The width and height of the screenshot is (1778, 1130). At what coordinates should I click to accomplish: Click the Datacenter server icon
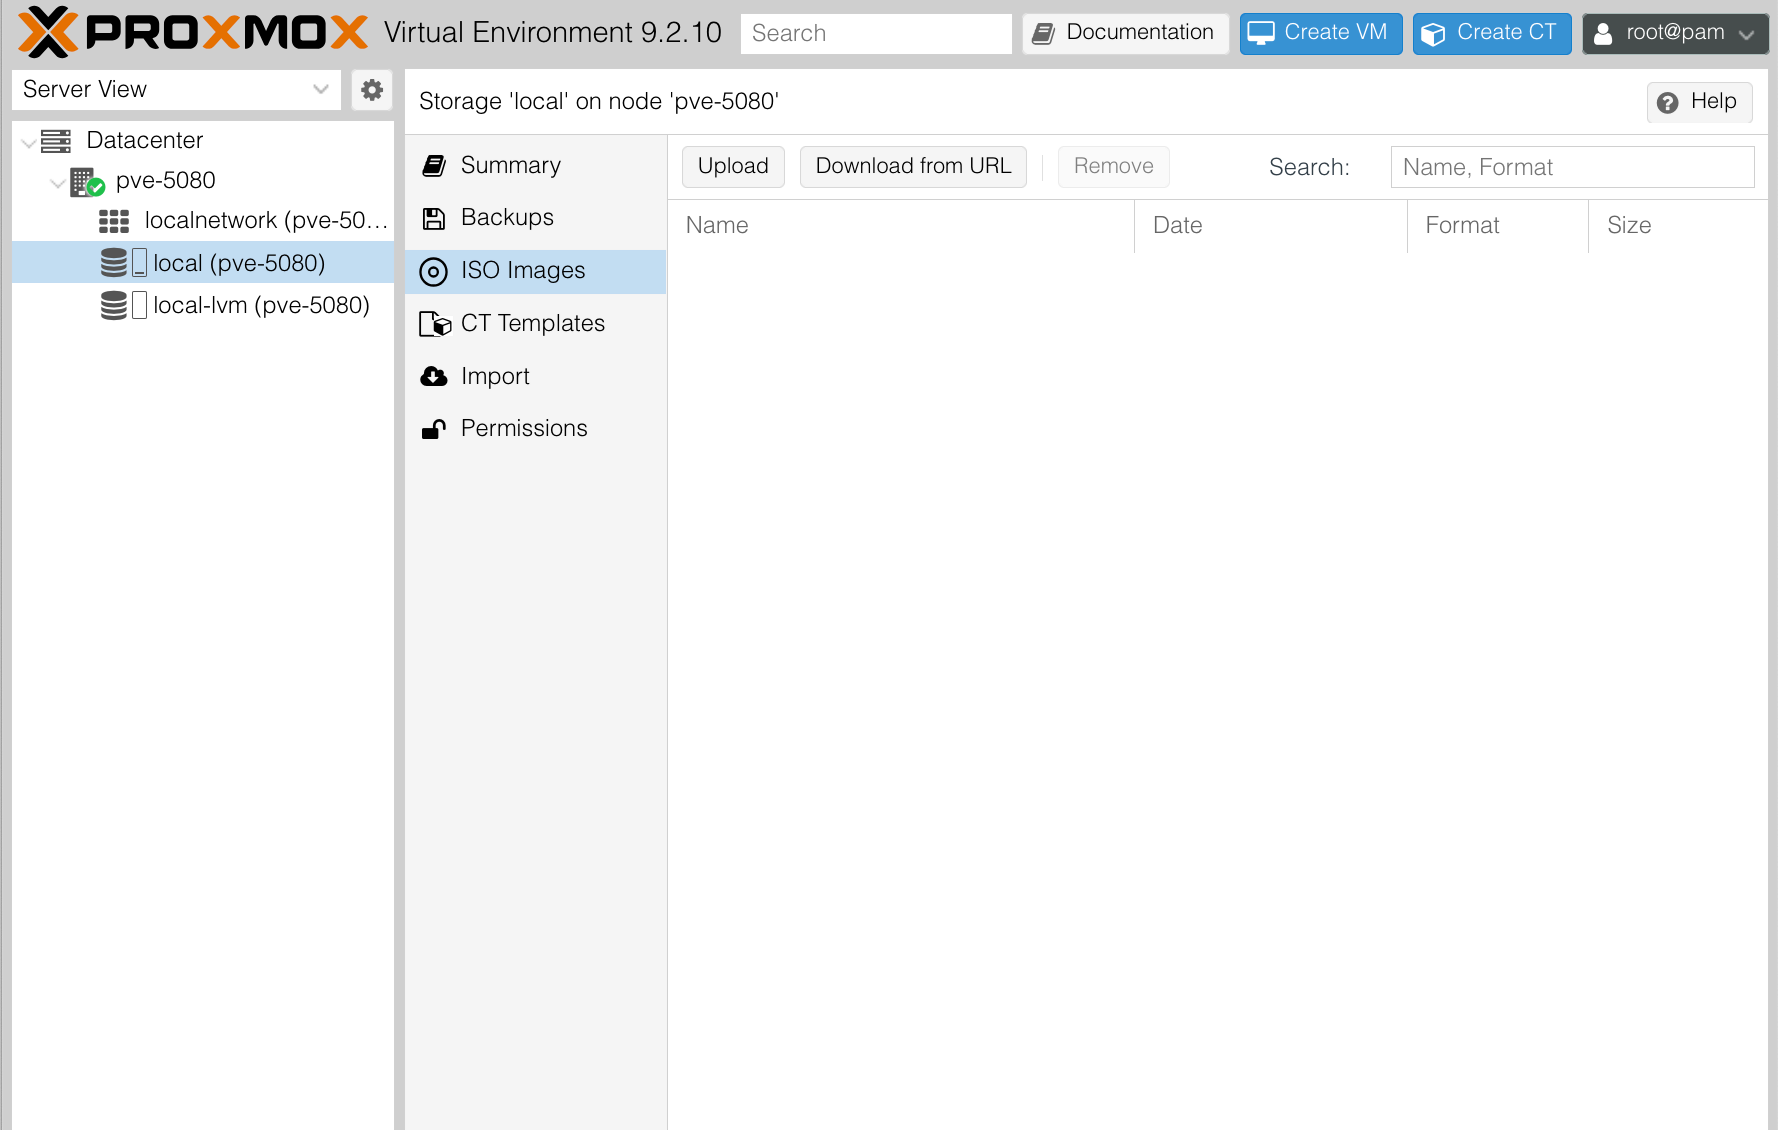point(56,141)
